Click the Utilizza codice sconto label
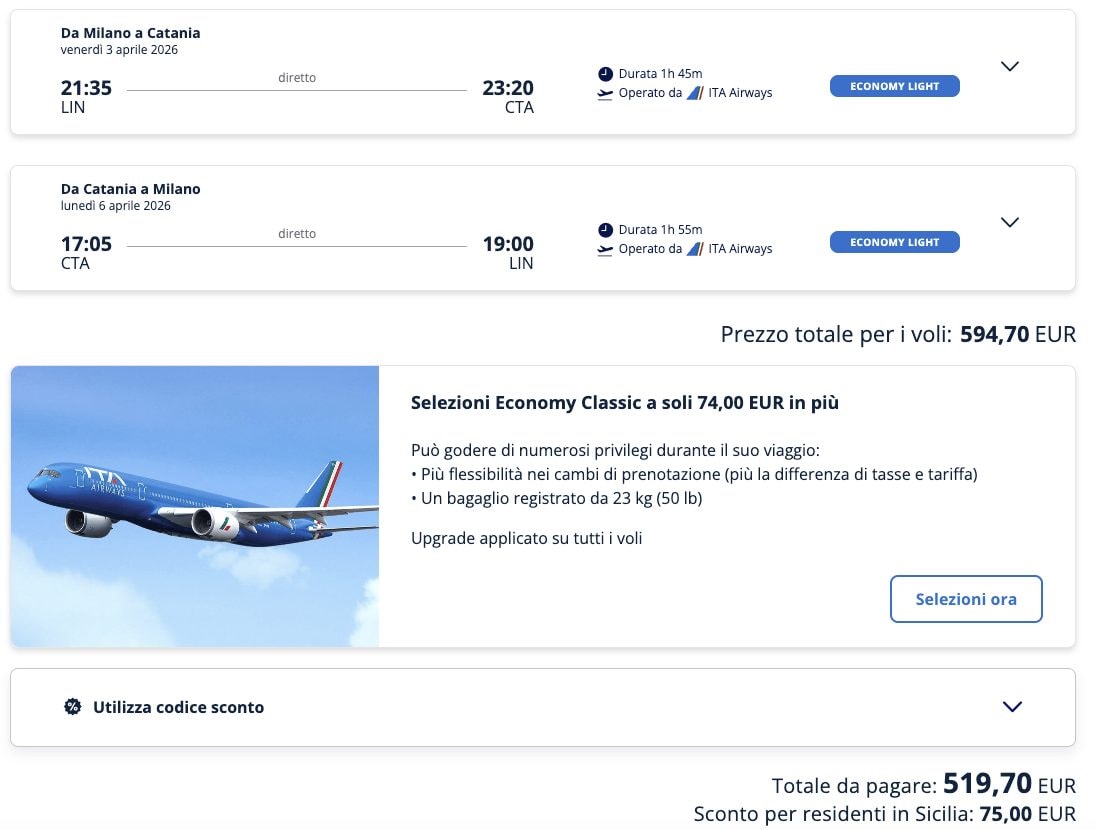 [x=178, y=707]
